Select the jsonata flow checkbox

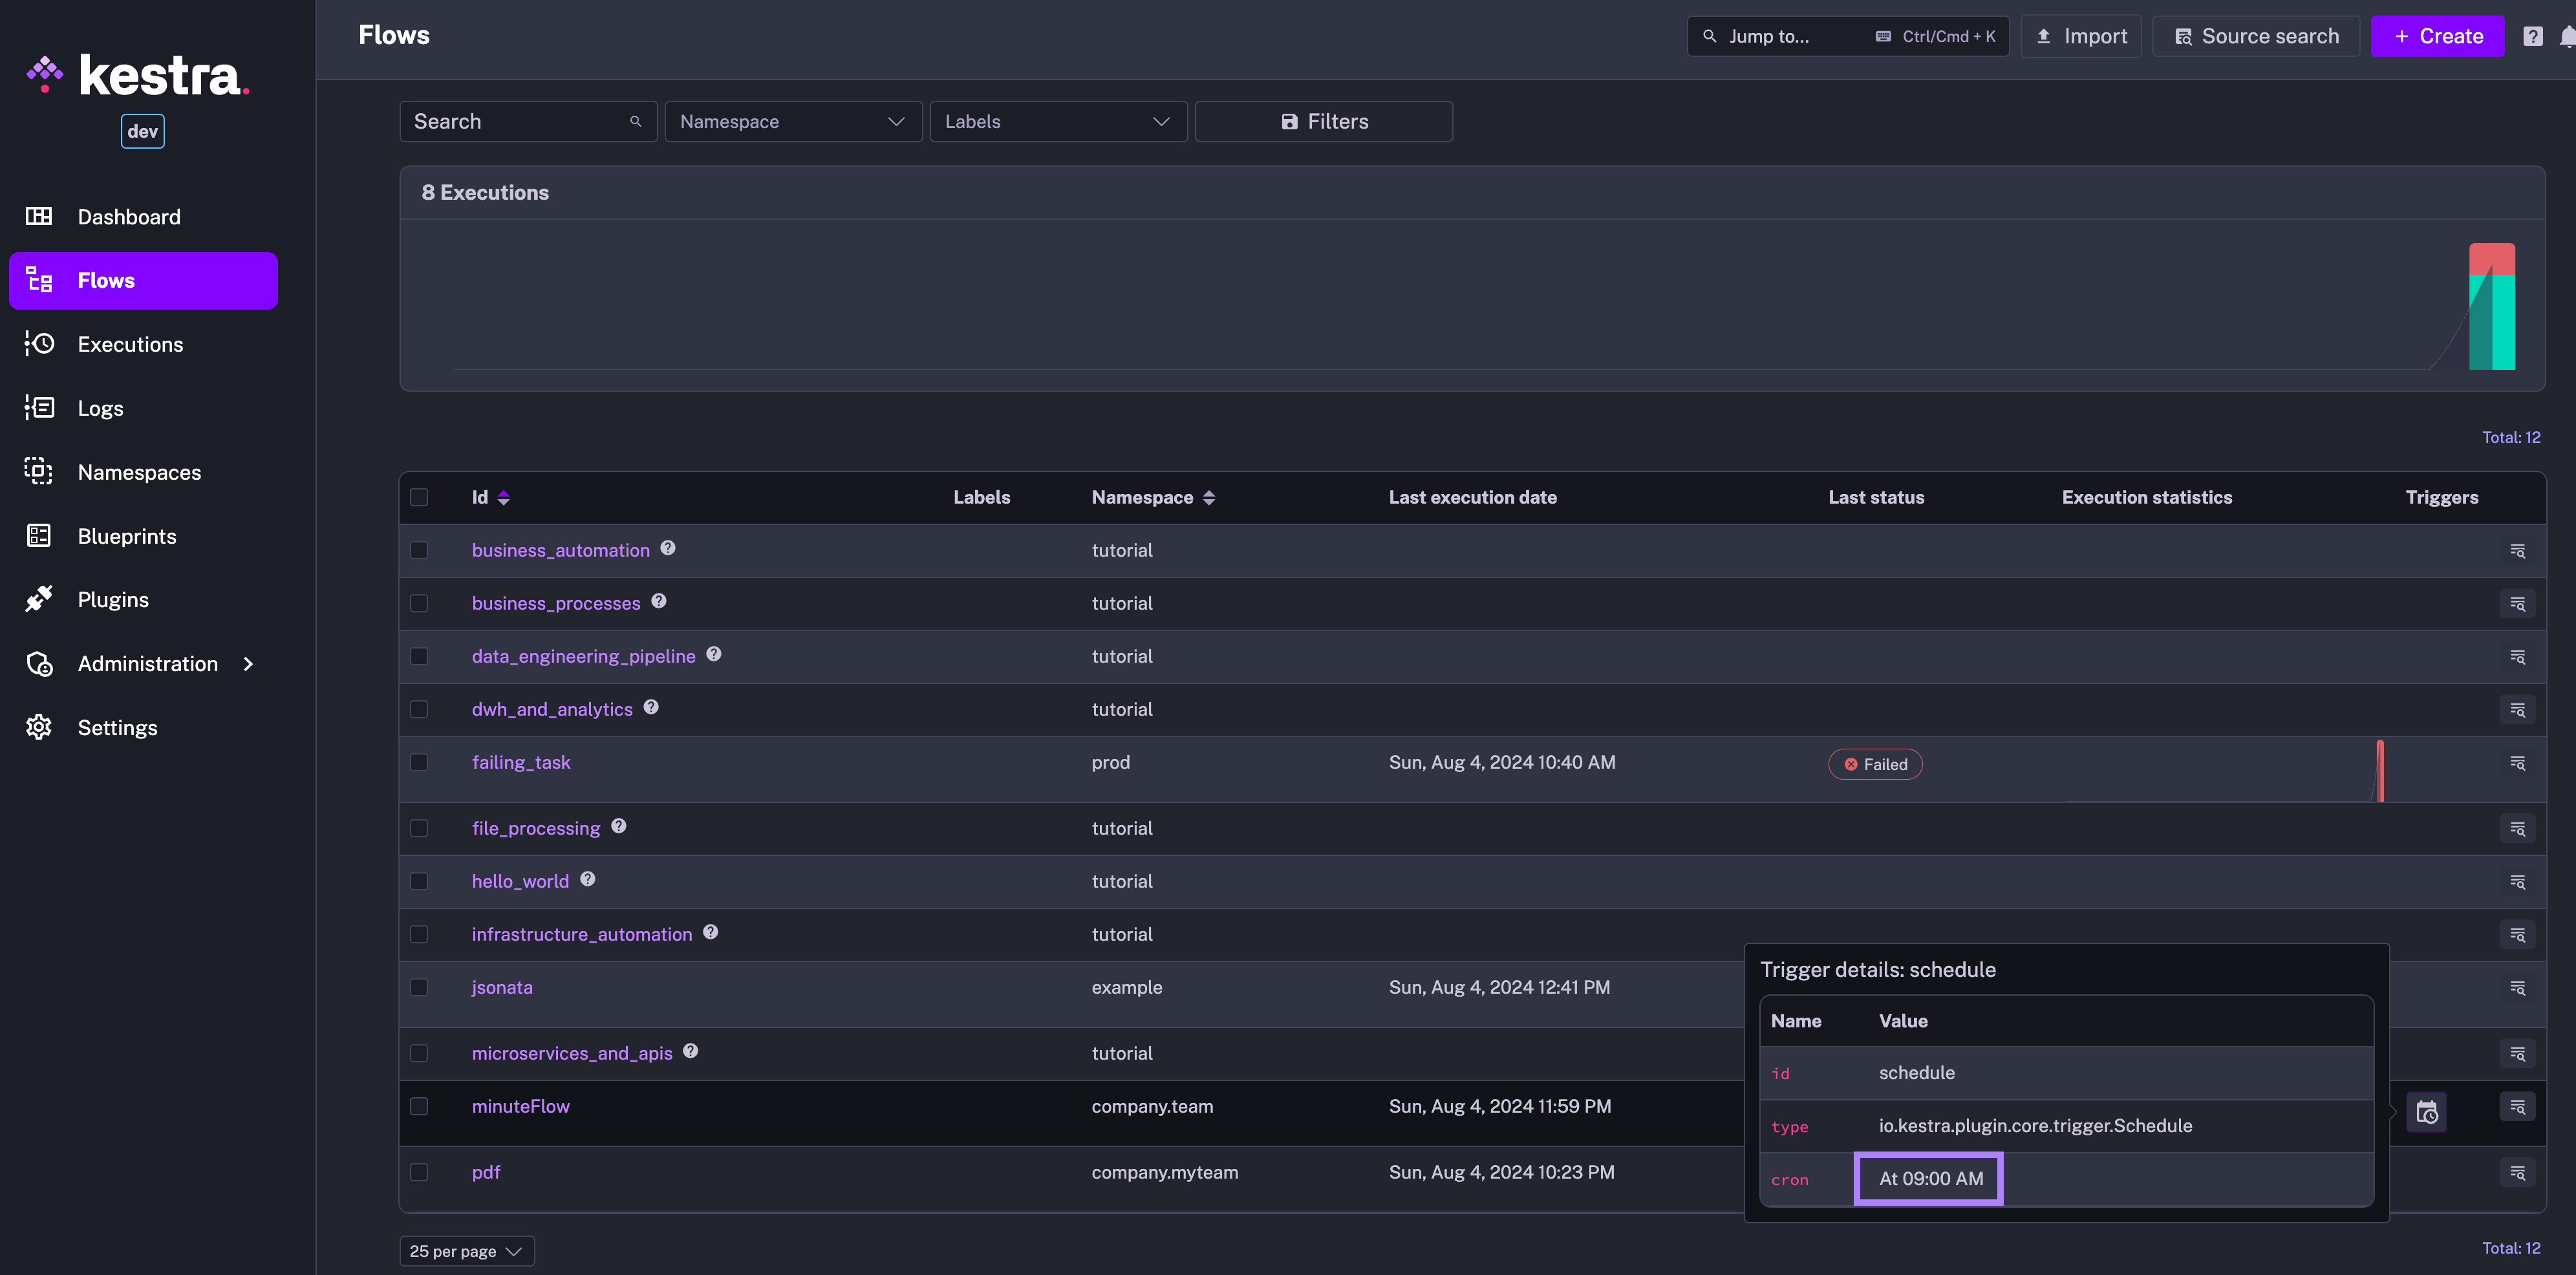419,987
